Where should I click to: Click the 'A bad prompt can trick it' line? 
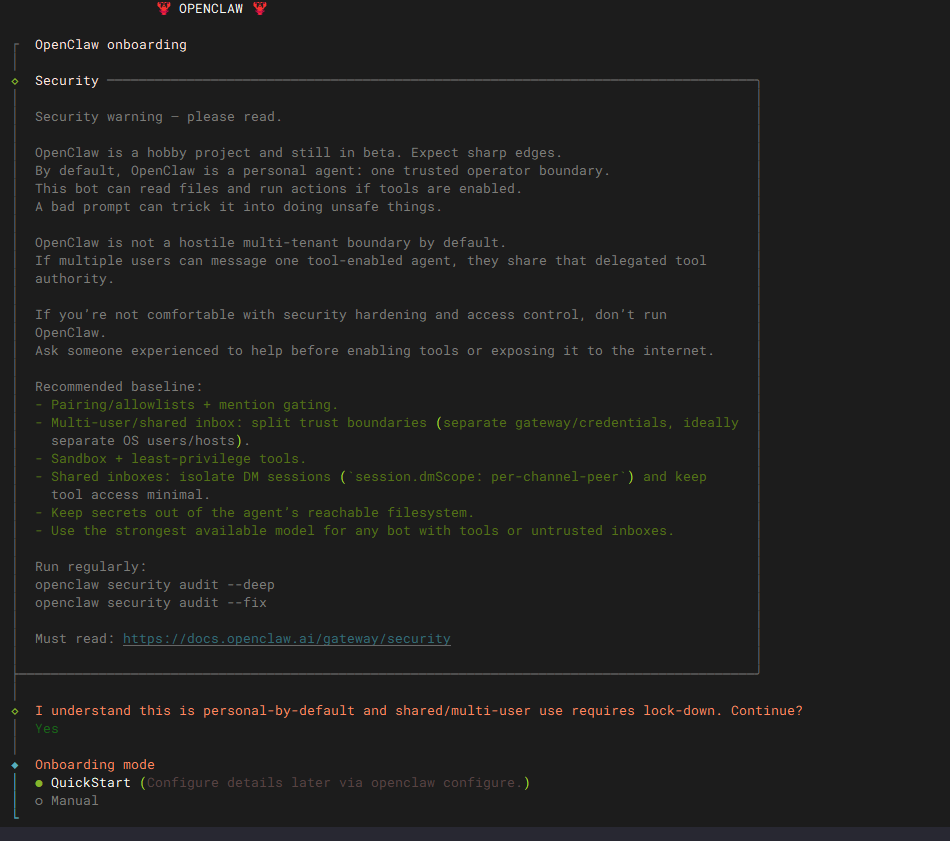coord(238,207)
